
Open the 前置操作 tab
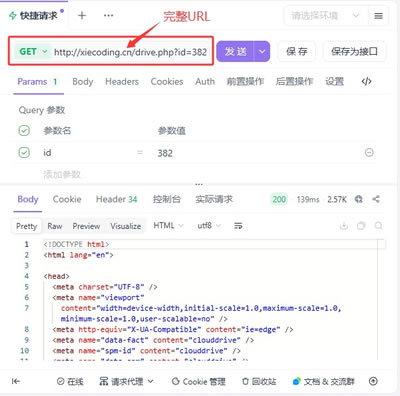point(245,82)
